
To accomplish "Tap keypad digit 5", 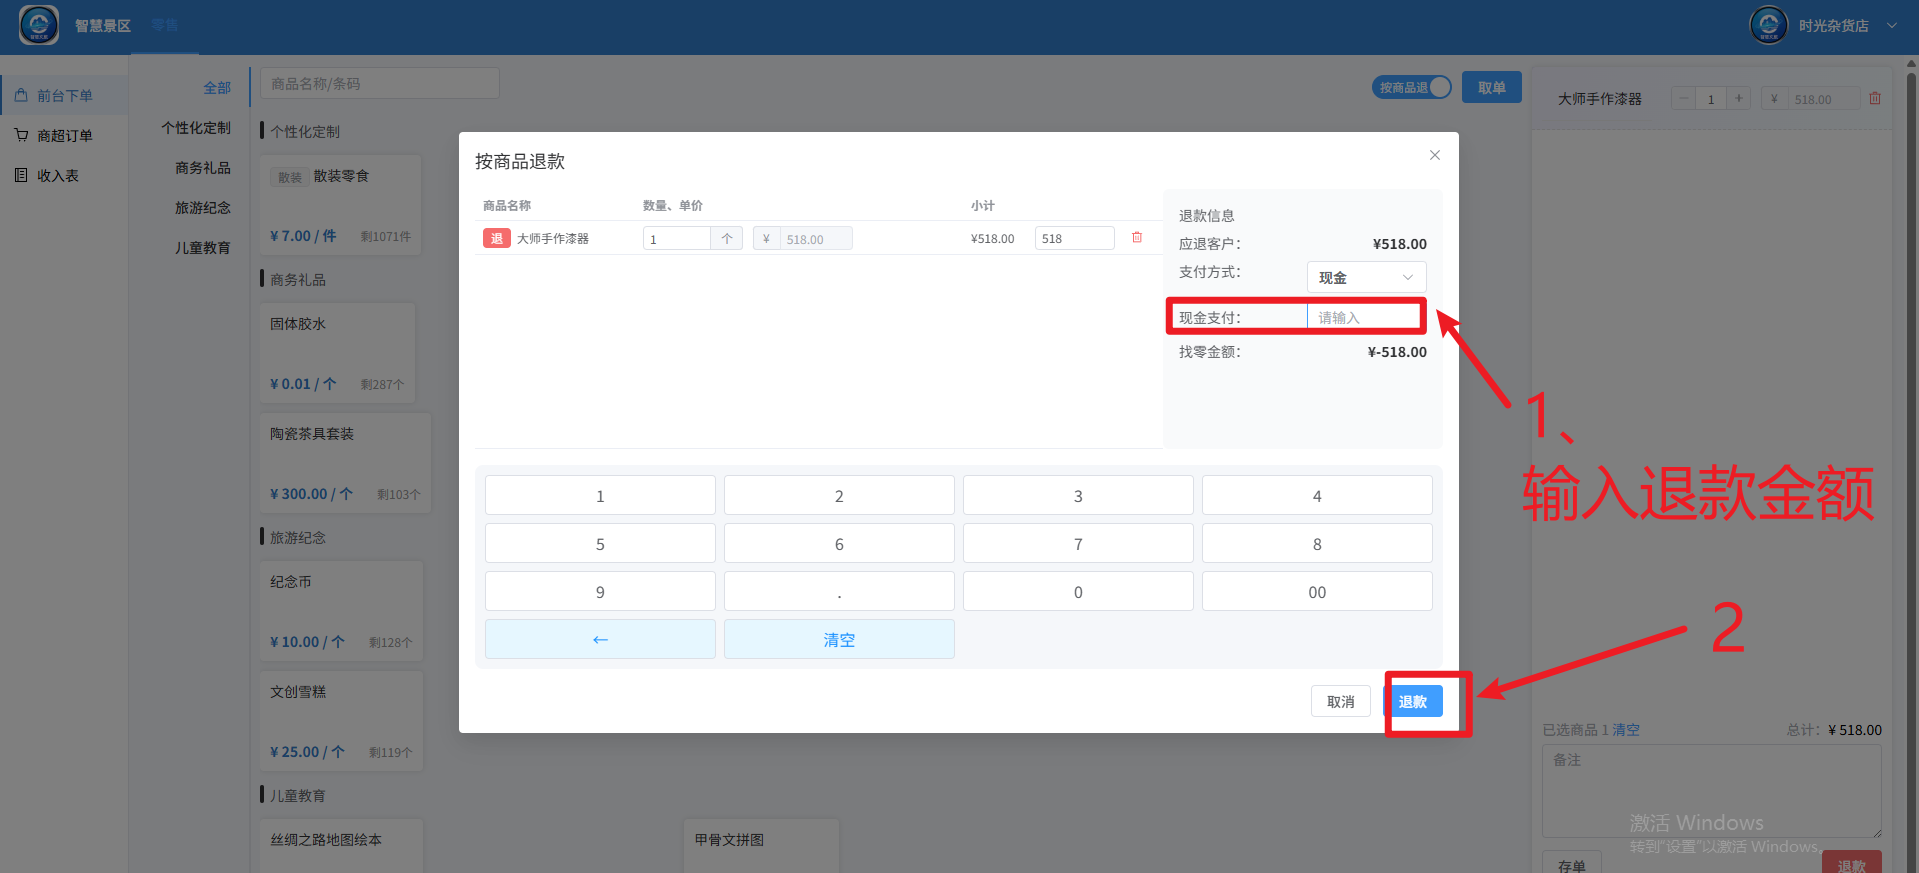I will pyautogui.click(x=600, y=543).
